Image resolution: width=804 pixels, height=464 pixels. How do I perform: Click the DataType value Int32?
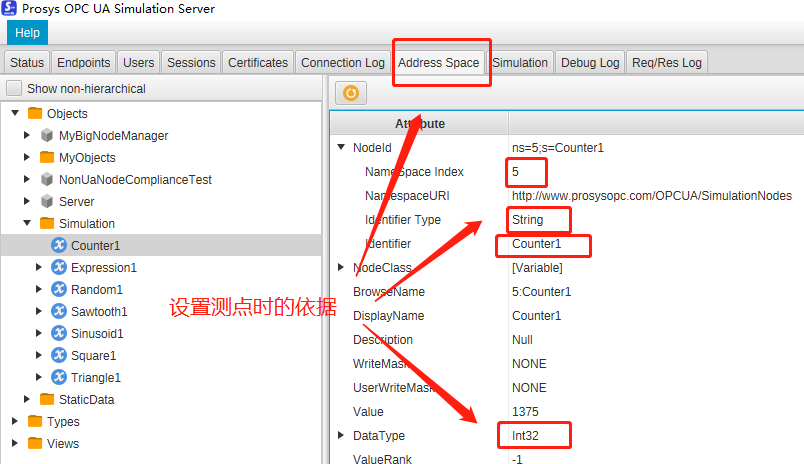click(525, 436)
